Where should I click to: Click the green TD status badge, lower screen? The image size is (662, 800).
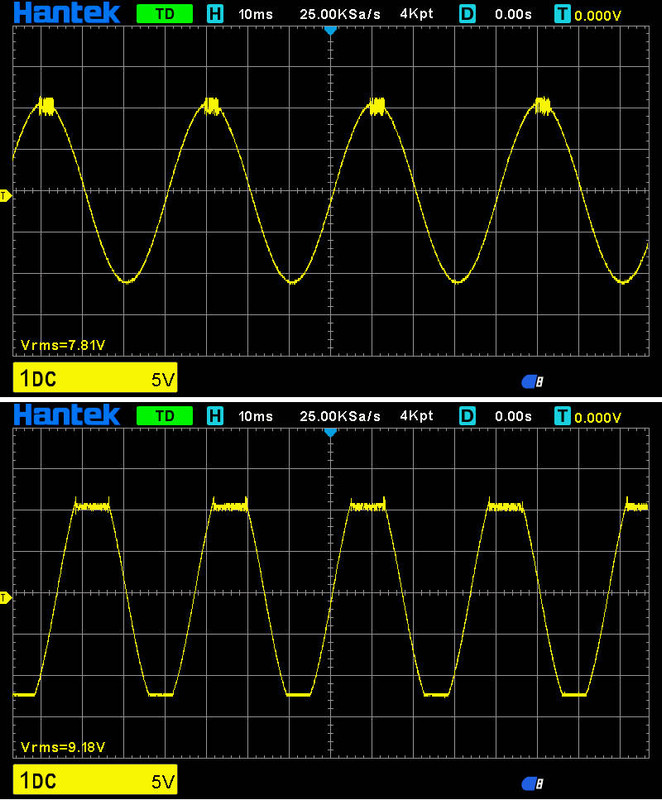(165, 416)
